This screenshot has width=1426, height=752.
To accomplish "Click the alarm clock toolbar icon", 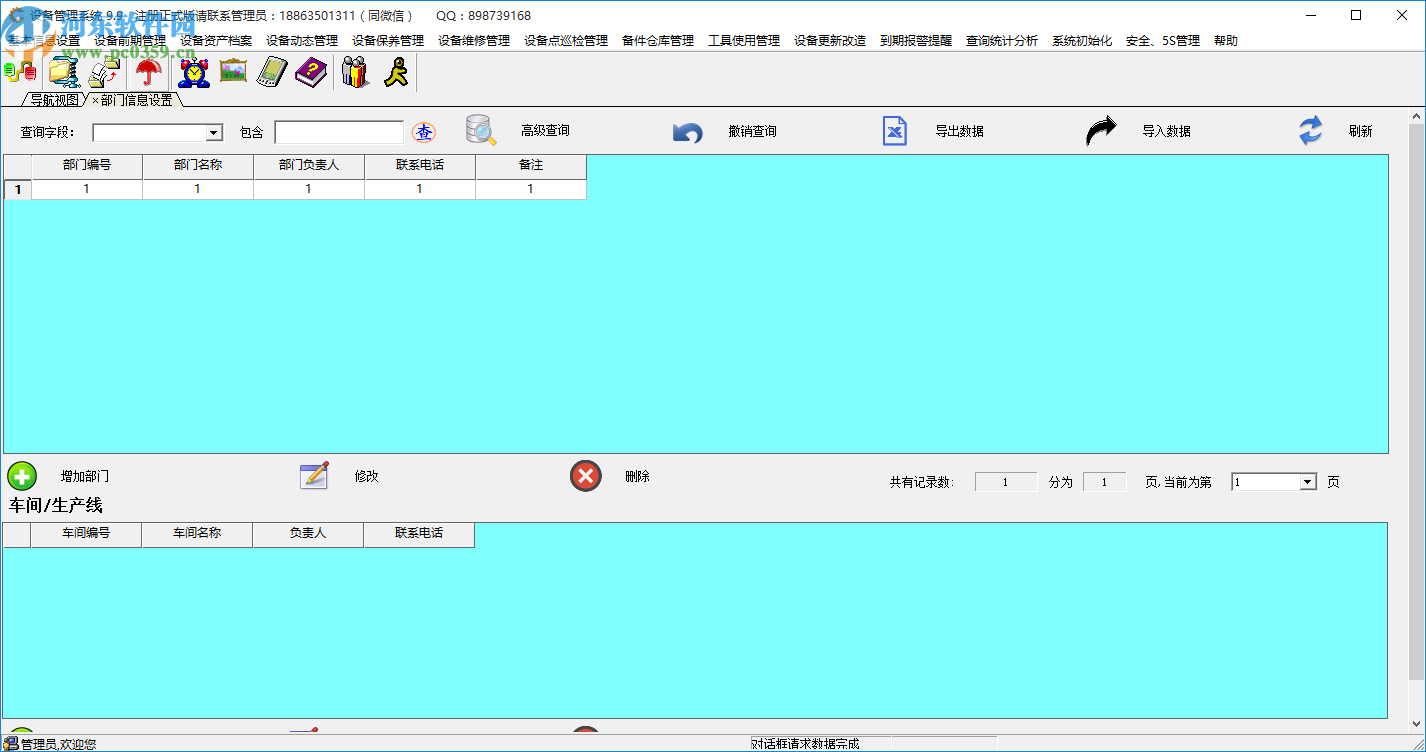I will pyautogui.click(x=193, y=72).
